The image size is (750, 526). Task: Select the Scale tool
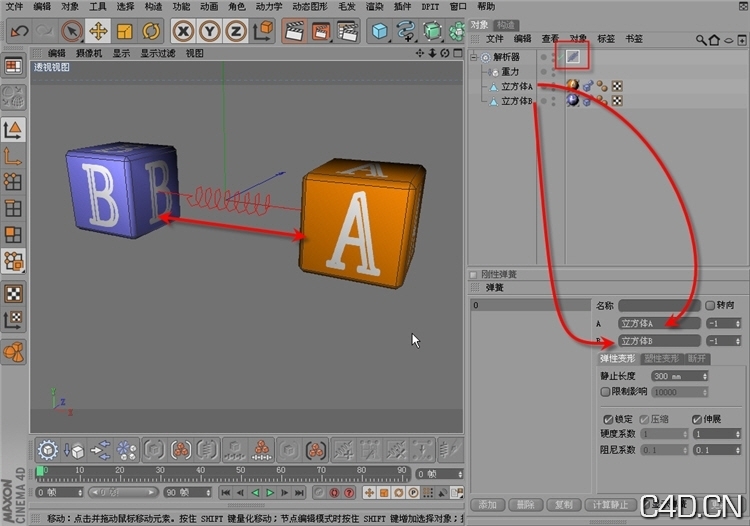(124, 32)
